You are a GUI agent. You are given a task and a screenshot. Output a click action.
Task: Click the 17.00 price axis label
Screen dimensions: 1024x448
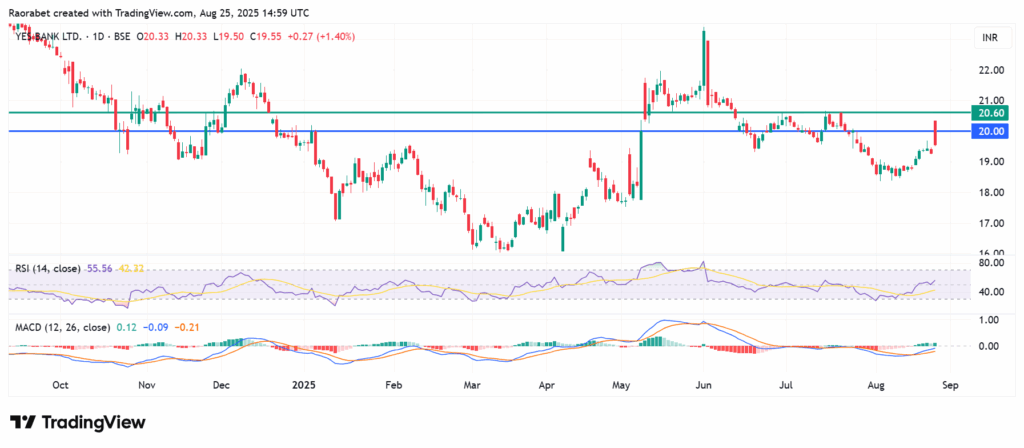coord(991,223)
